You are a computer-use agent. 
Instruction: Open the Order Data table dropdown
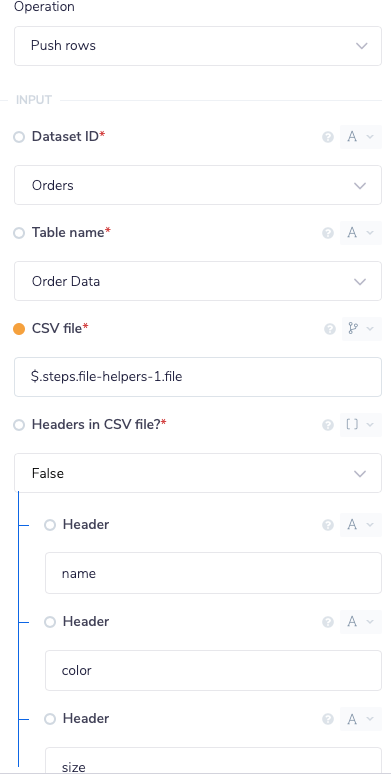[198, 281]
